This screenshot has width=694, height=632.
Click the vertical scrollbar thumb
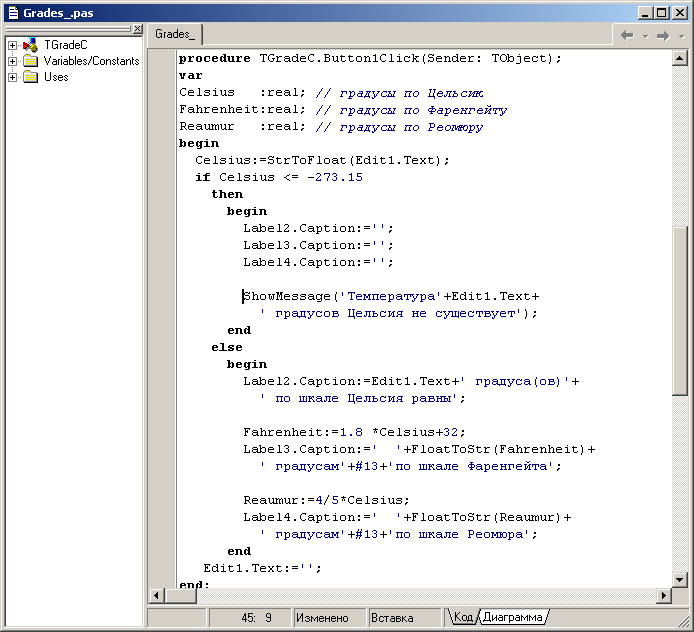(679, 311)
